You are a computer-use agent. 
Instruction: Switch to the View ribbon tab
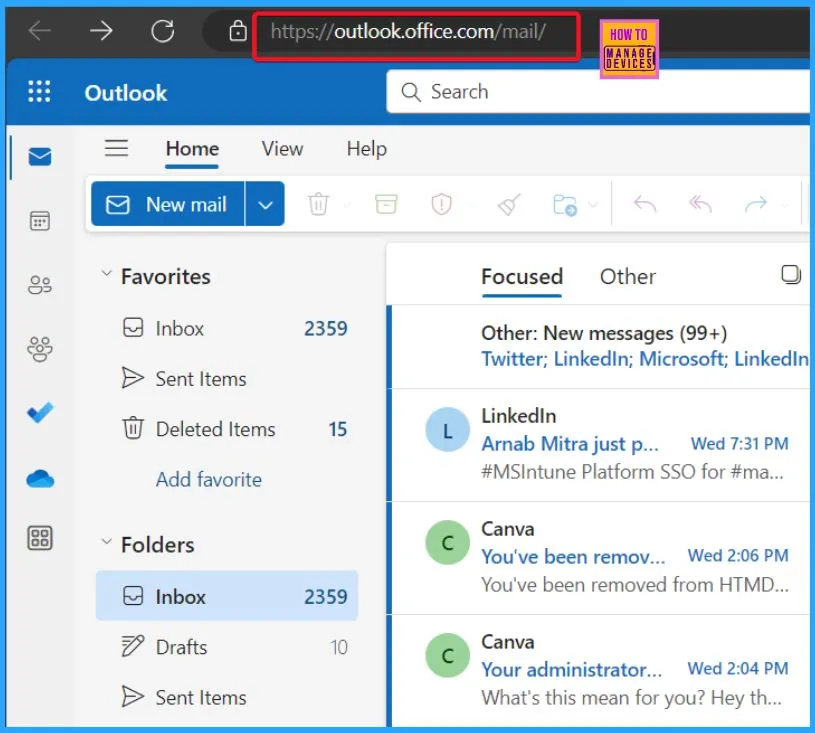282,149
